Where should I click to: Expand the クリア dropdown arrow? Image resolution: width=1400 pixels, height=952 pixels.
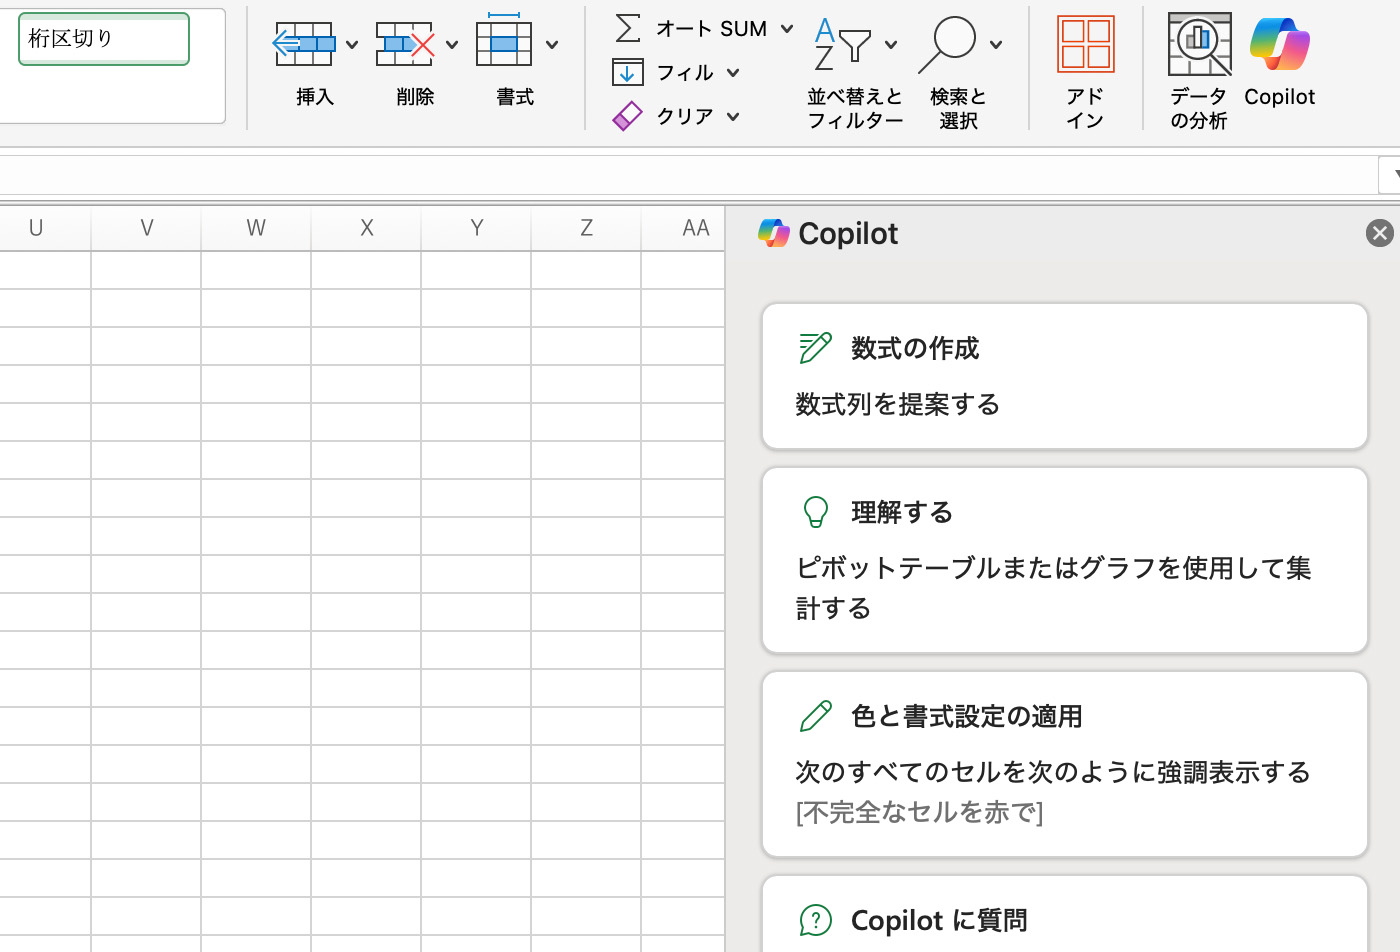click(733, 116)
